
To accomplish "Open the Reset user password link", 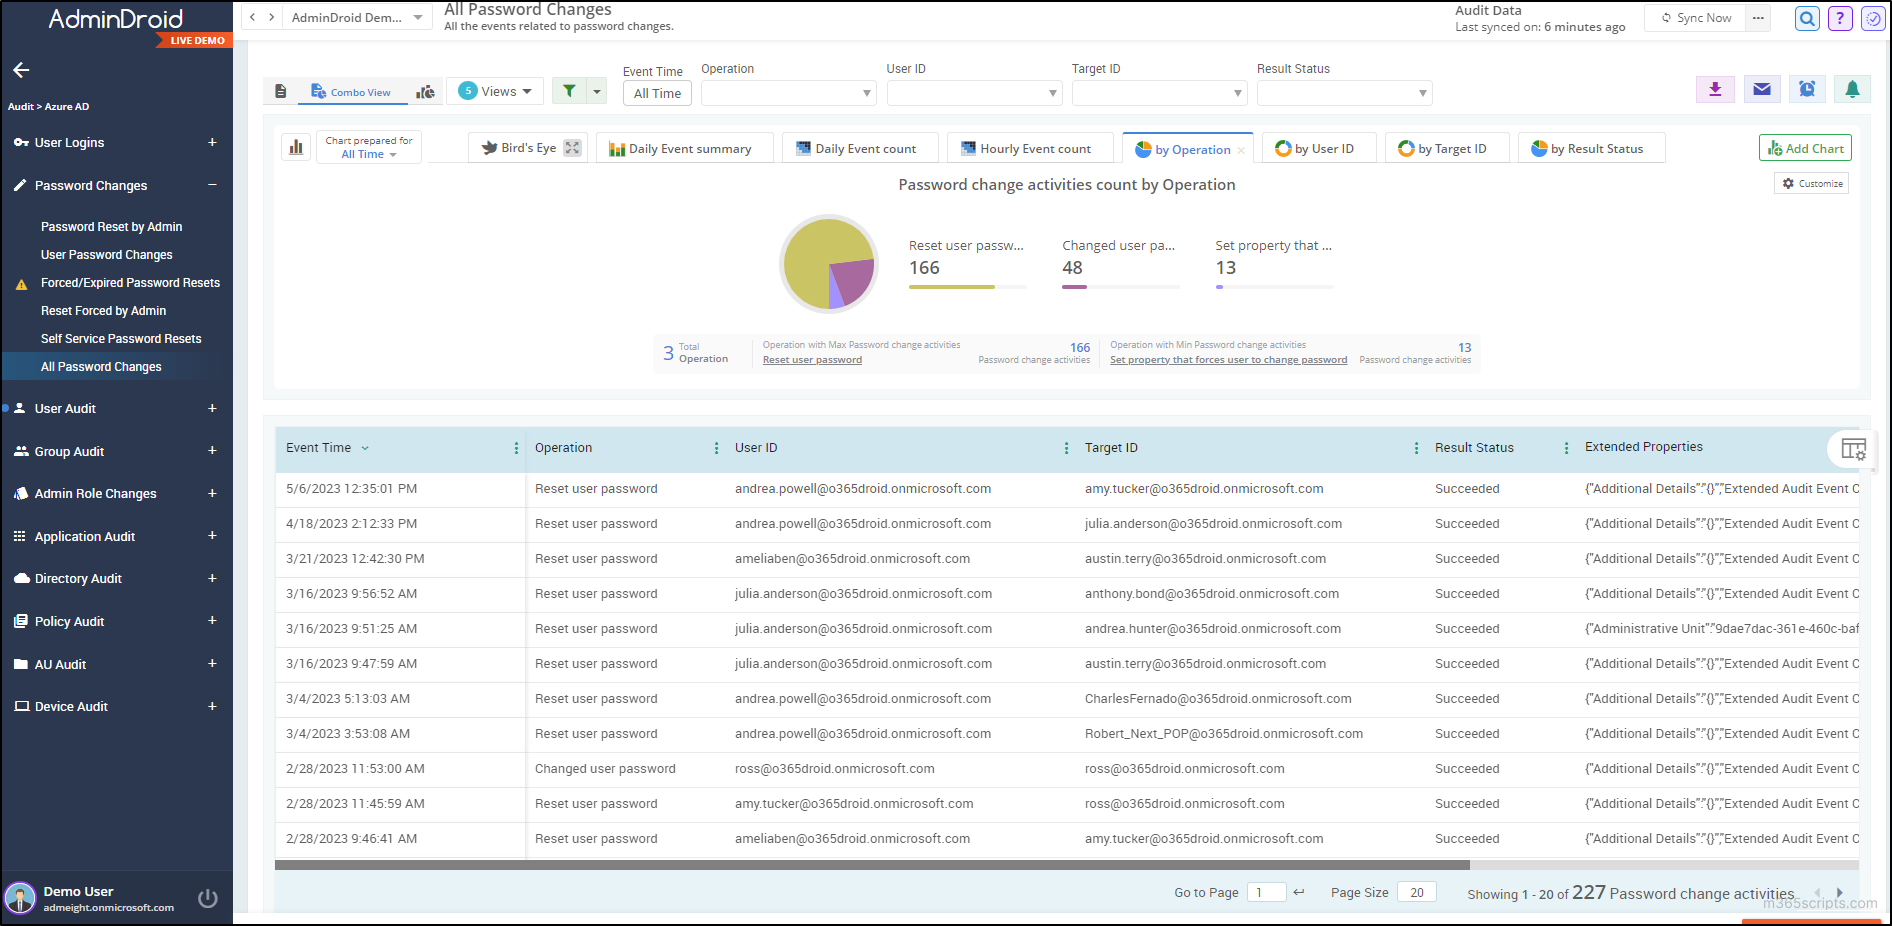I will tap(811, 359).
